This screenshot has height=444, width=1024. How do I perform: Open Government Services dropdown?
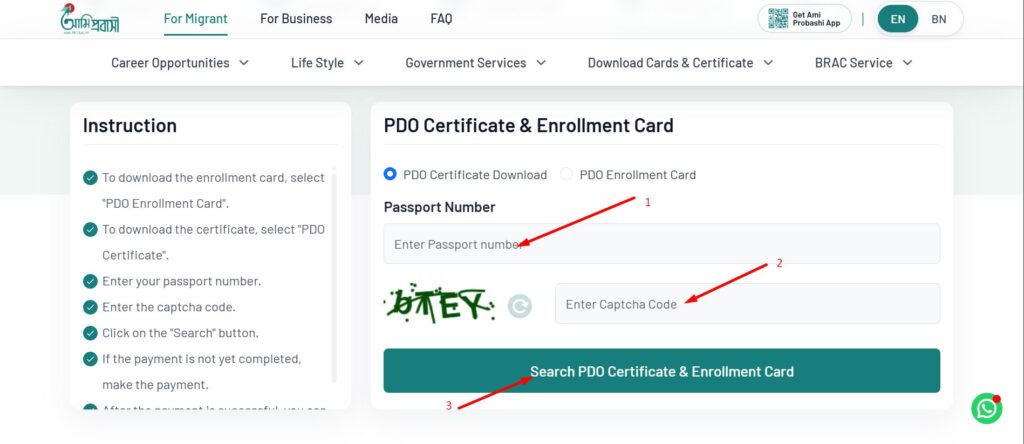pyautogui.click(x=475, y=63)
